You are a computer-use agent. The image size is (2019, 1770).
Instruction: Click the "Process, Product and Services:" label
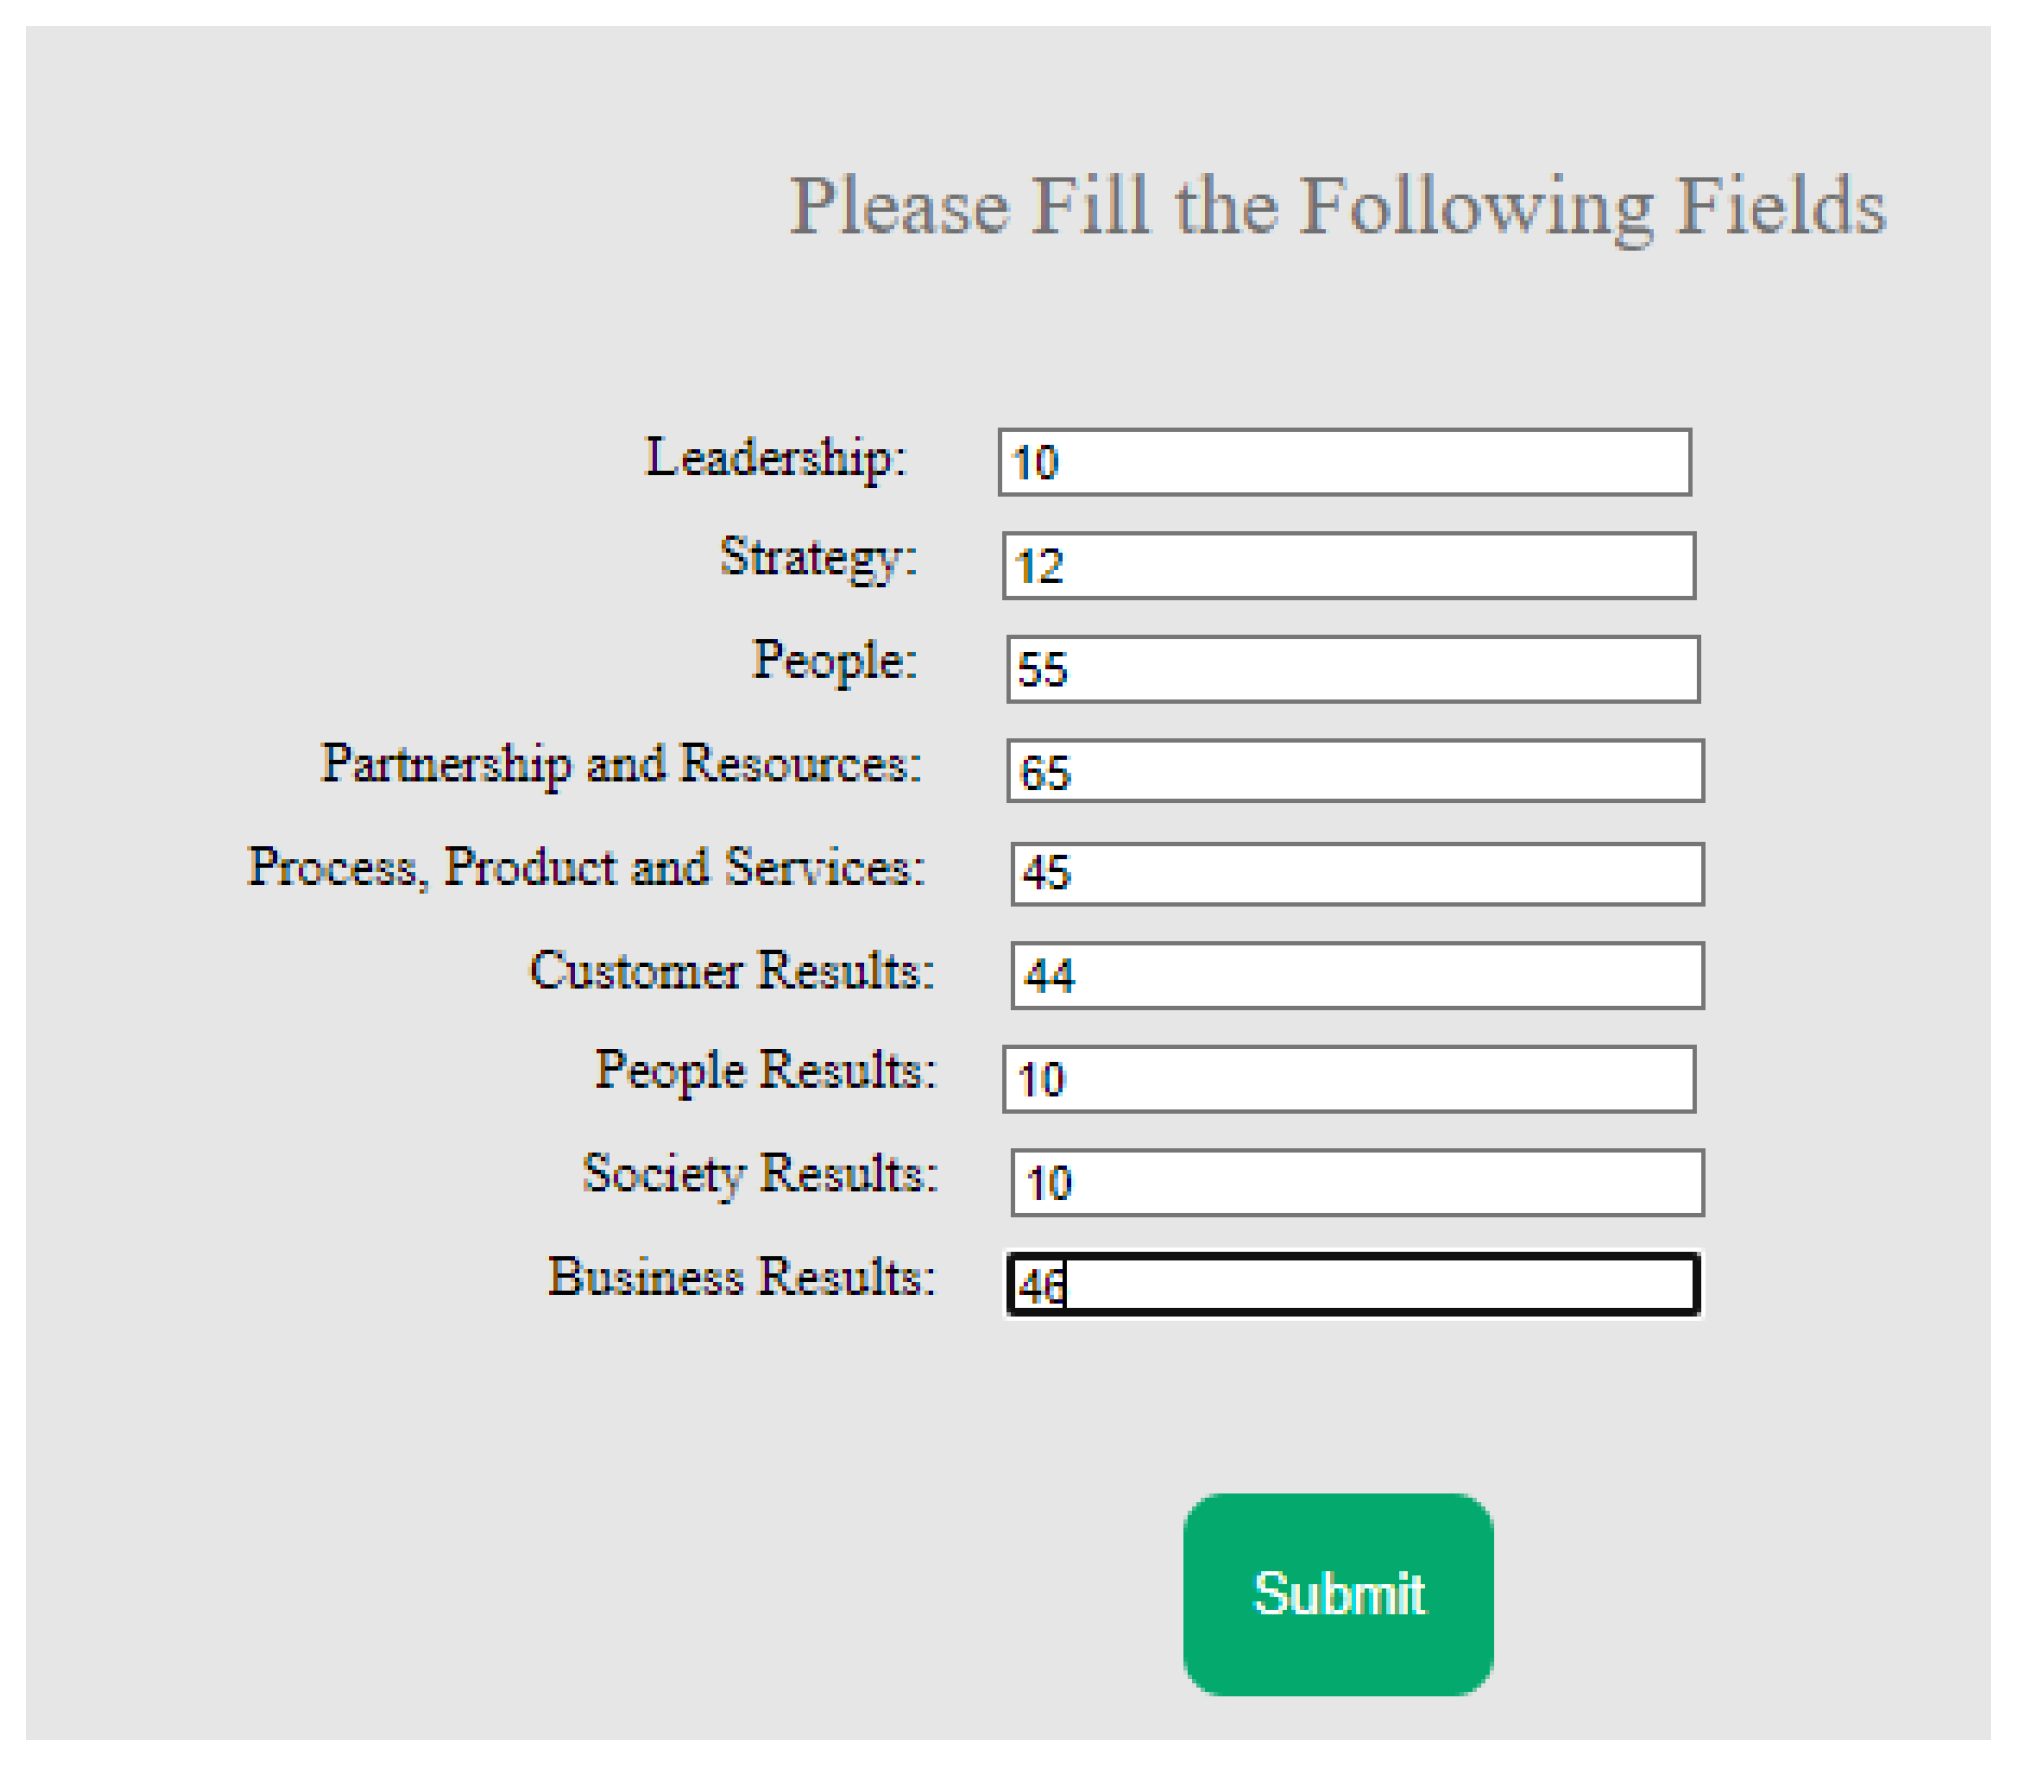[x=586, y=867]
